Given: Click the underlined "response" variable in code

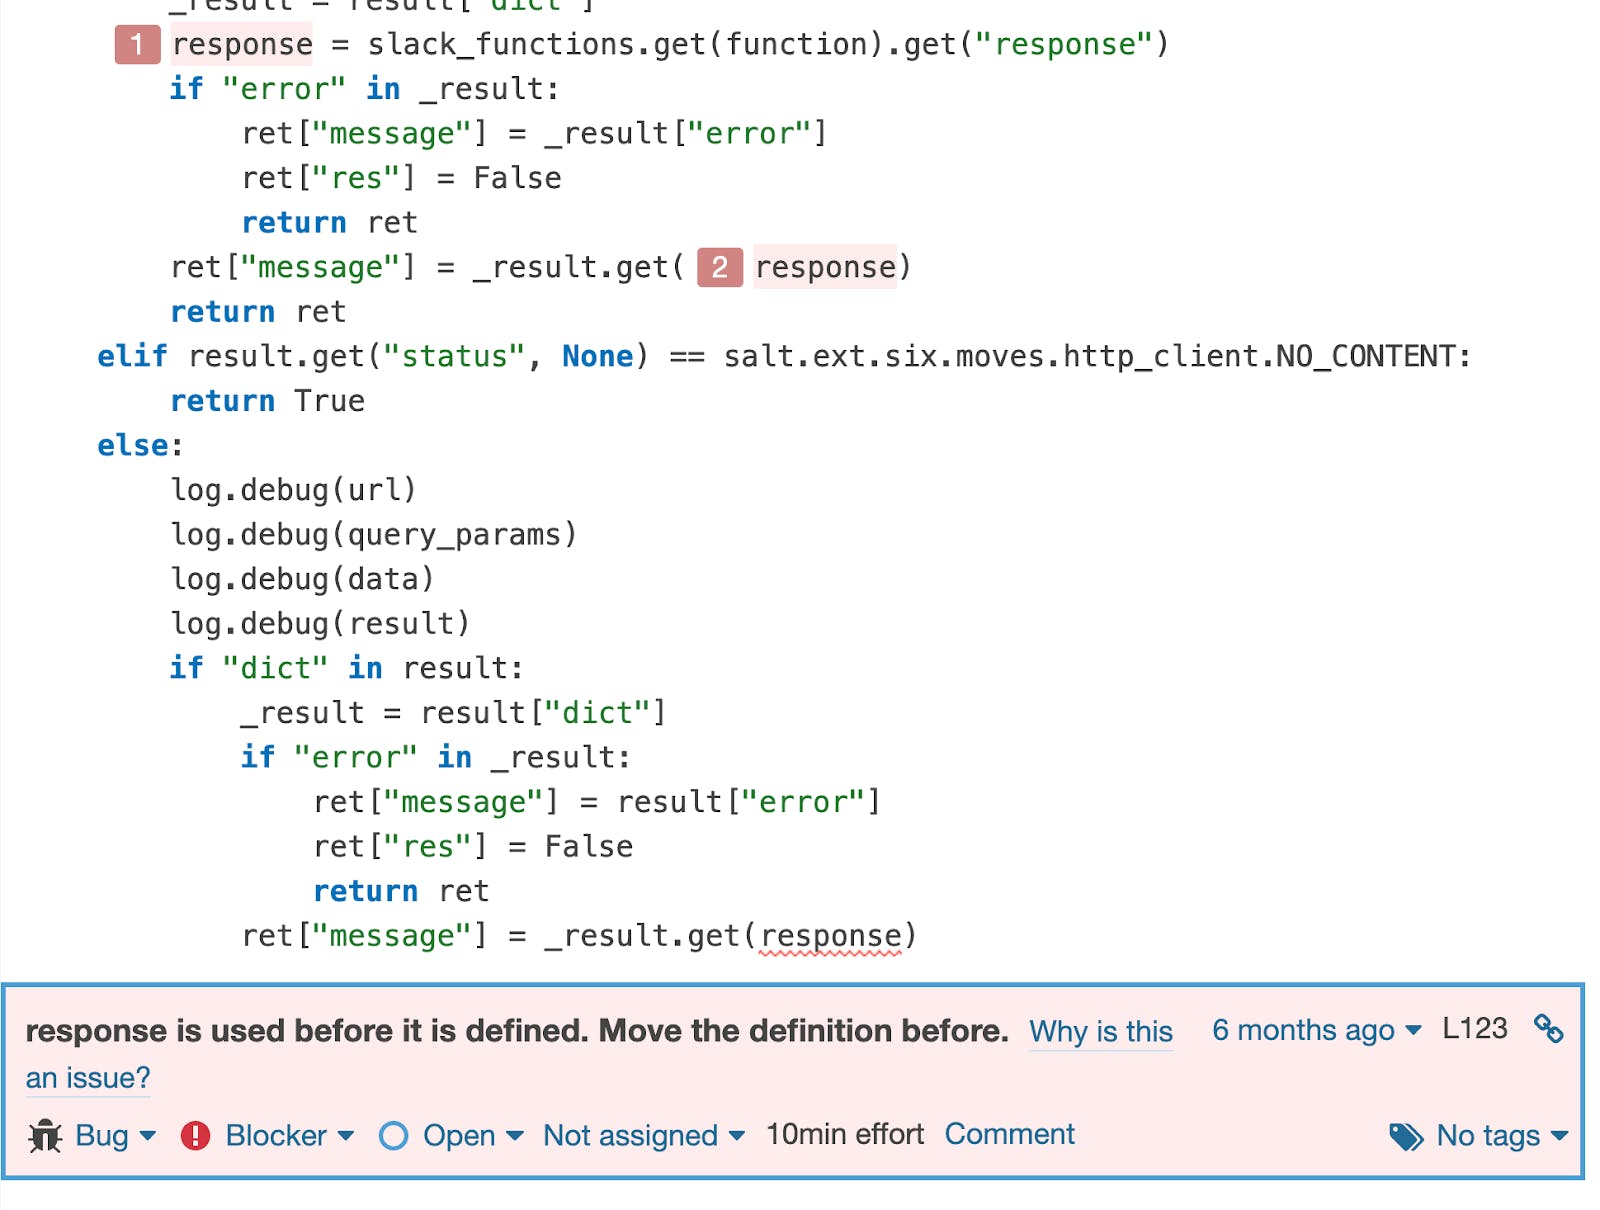Looking at the screenshot, I should pos(829,935).
